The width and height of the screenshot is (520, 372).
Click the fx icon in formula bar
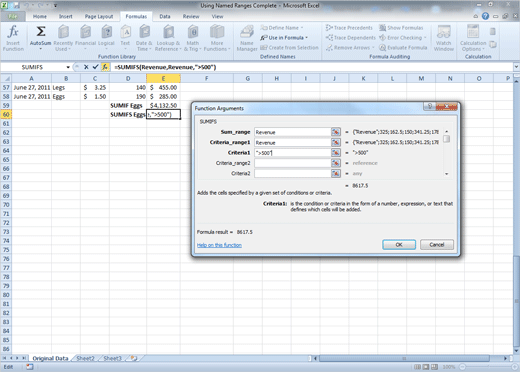click(105, 67)
